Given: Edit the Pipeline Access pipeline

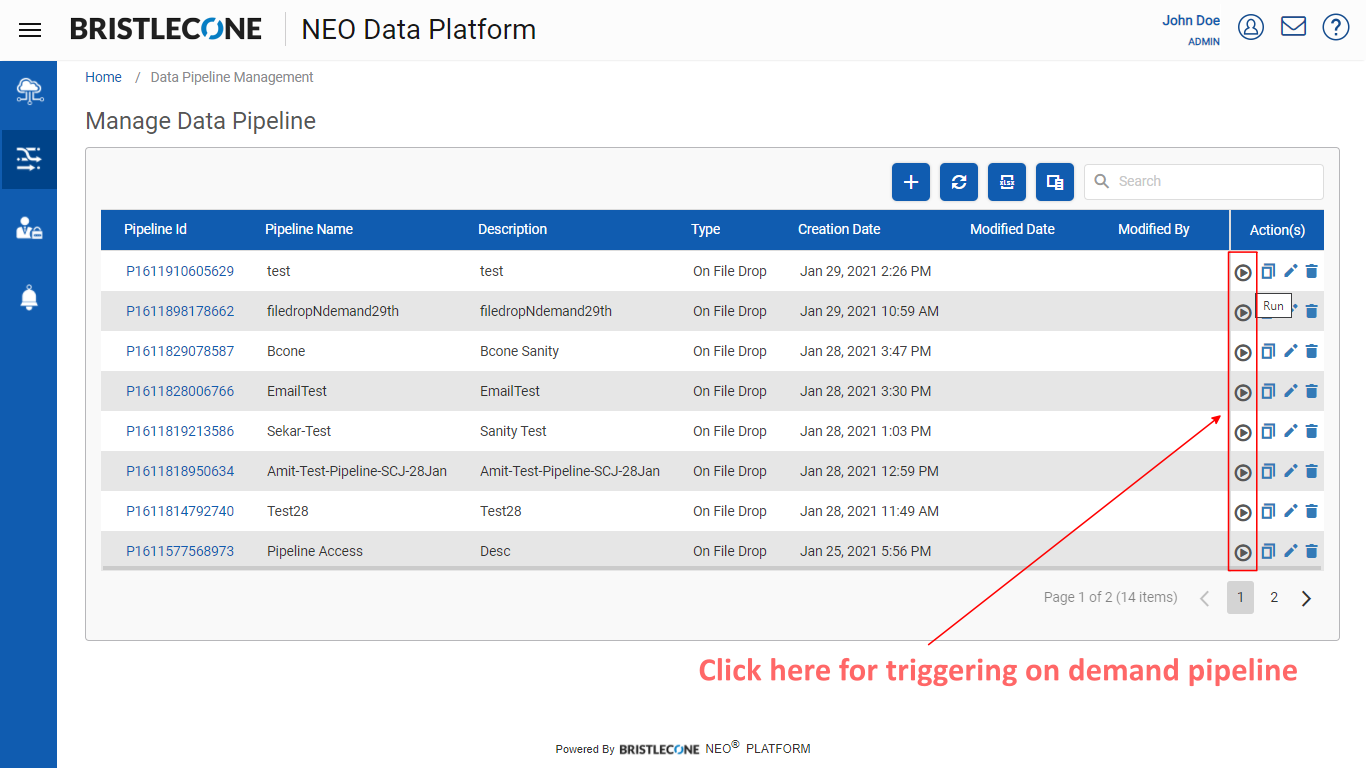Looking at the screenshot, I should click(x=1290, y=551).
